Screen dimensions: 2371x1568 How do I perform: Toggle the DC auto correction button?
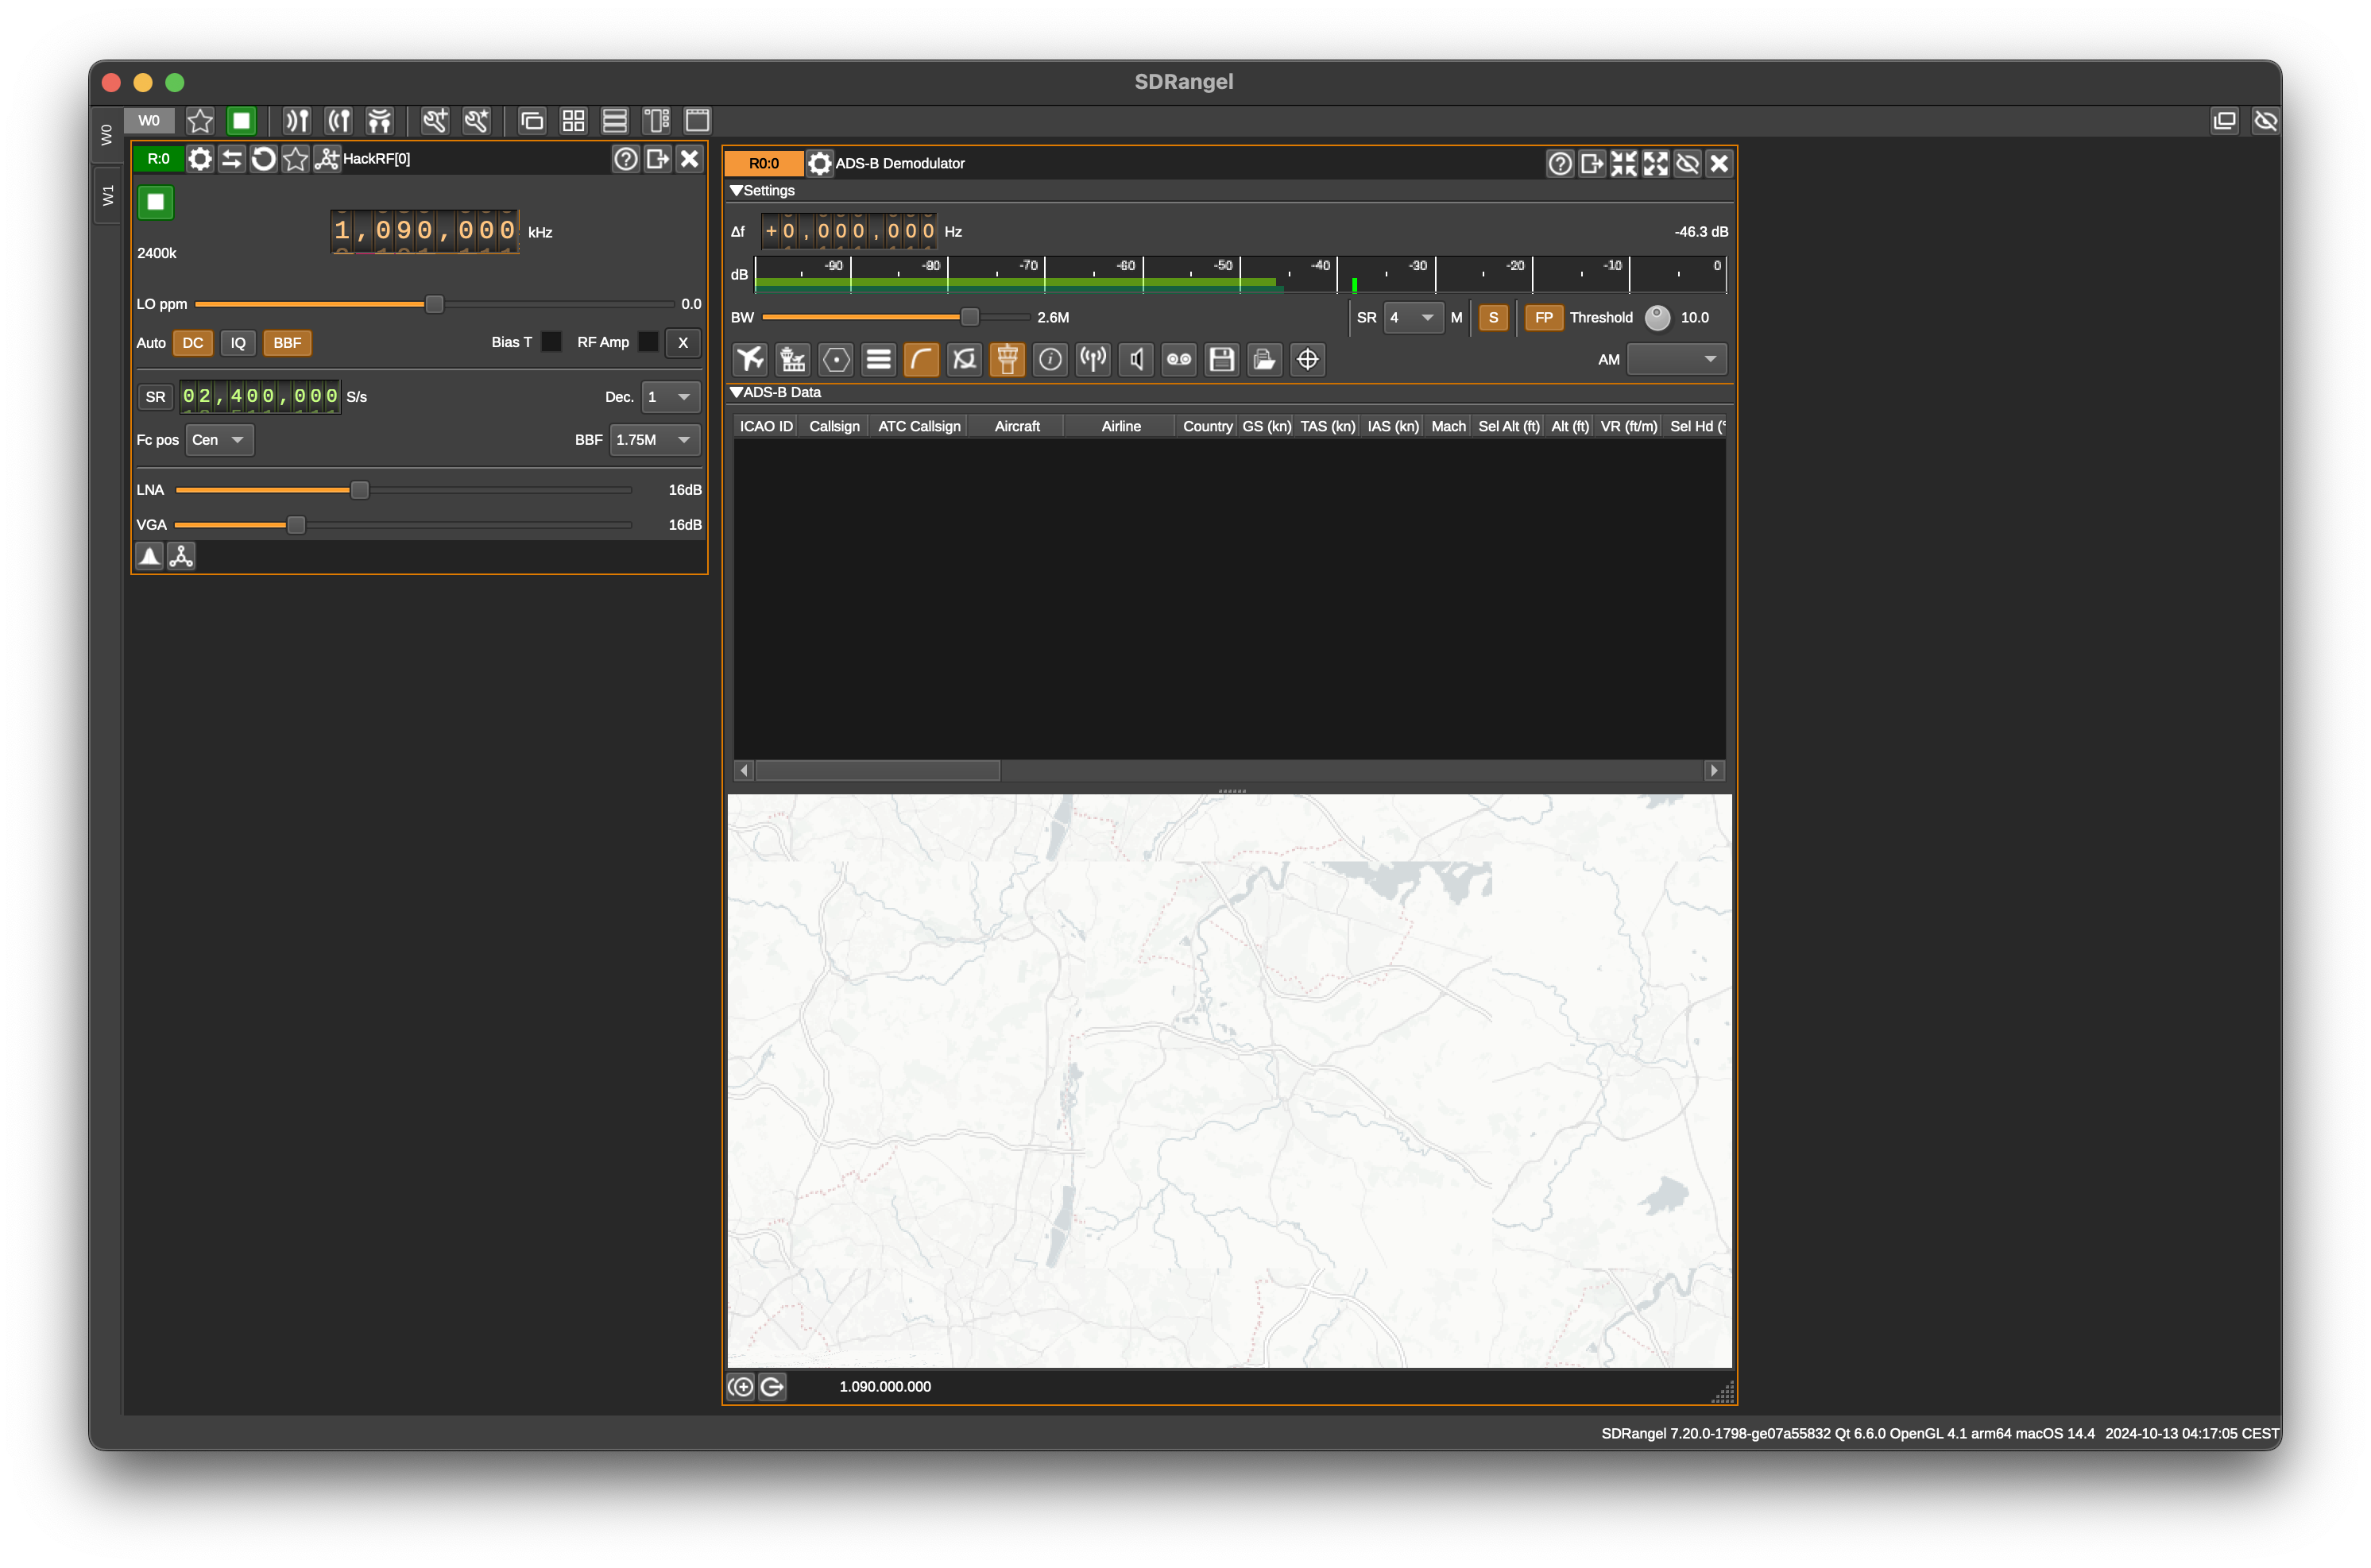coord(192,343)
